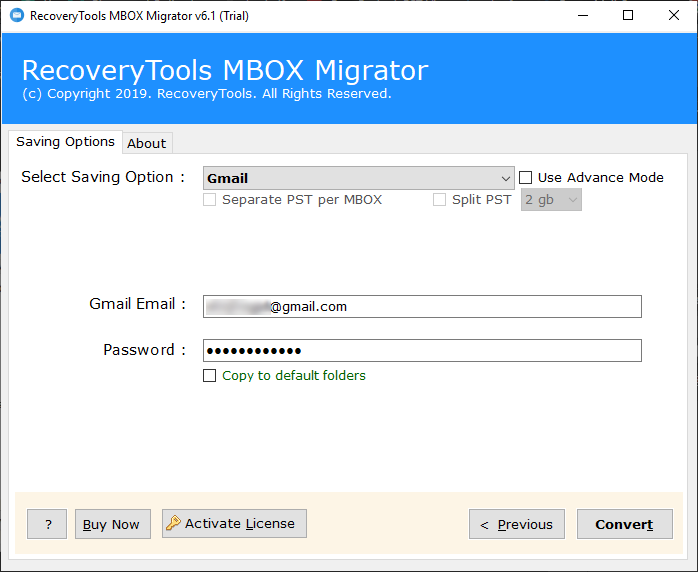Open the Select Saving Option dropdown
Image resolution: width=698 pixels, height=572 pixels.
tap(358, 178)
